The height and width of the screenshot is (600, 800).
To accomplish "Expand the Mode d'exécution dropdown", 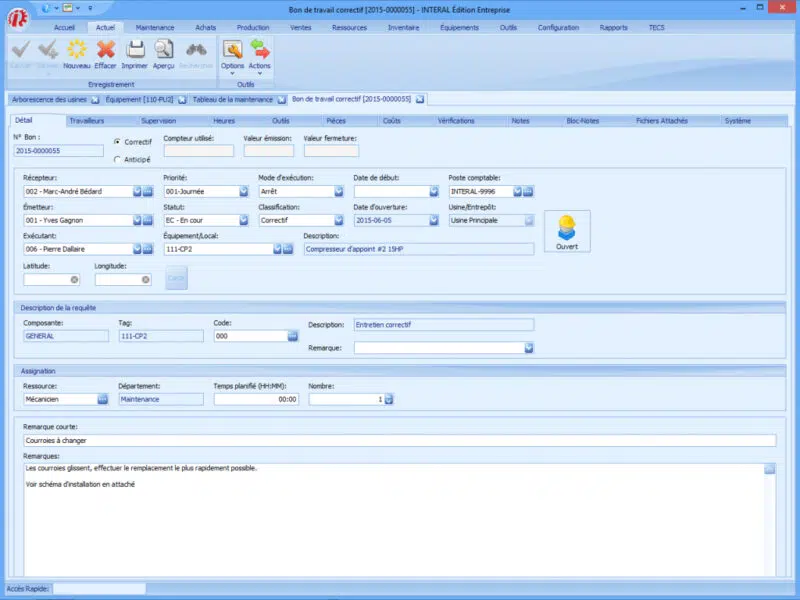I will [337, 191].
